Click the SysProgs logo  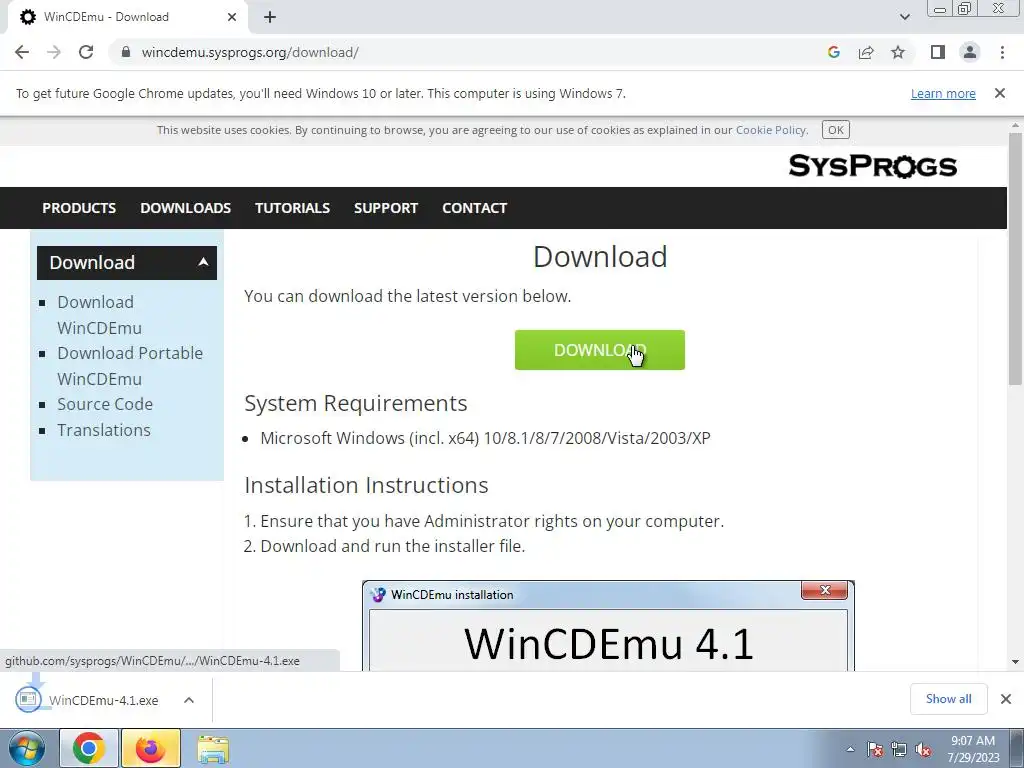872,166
